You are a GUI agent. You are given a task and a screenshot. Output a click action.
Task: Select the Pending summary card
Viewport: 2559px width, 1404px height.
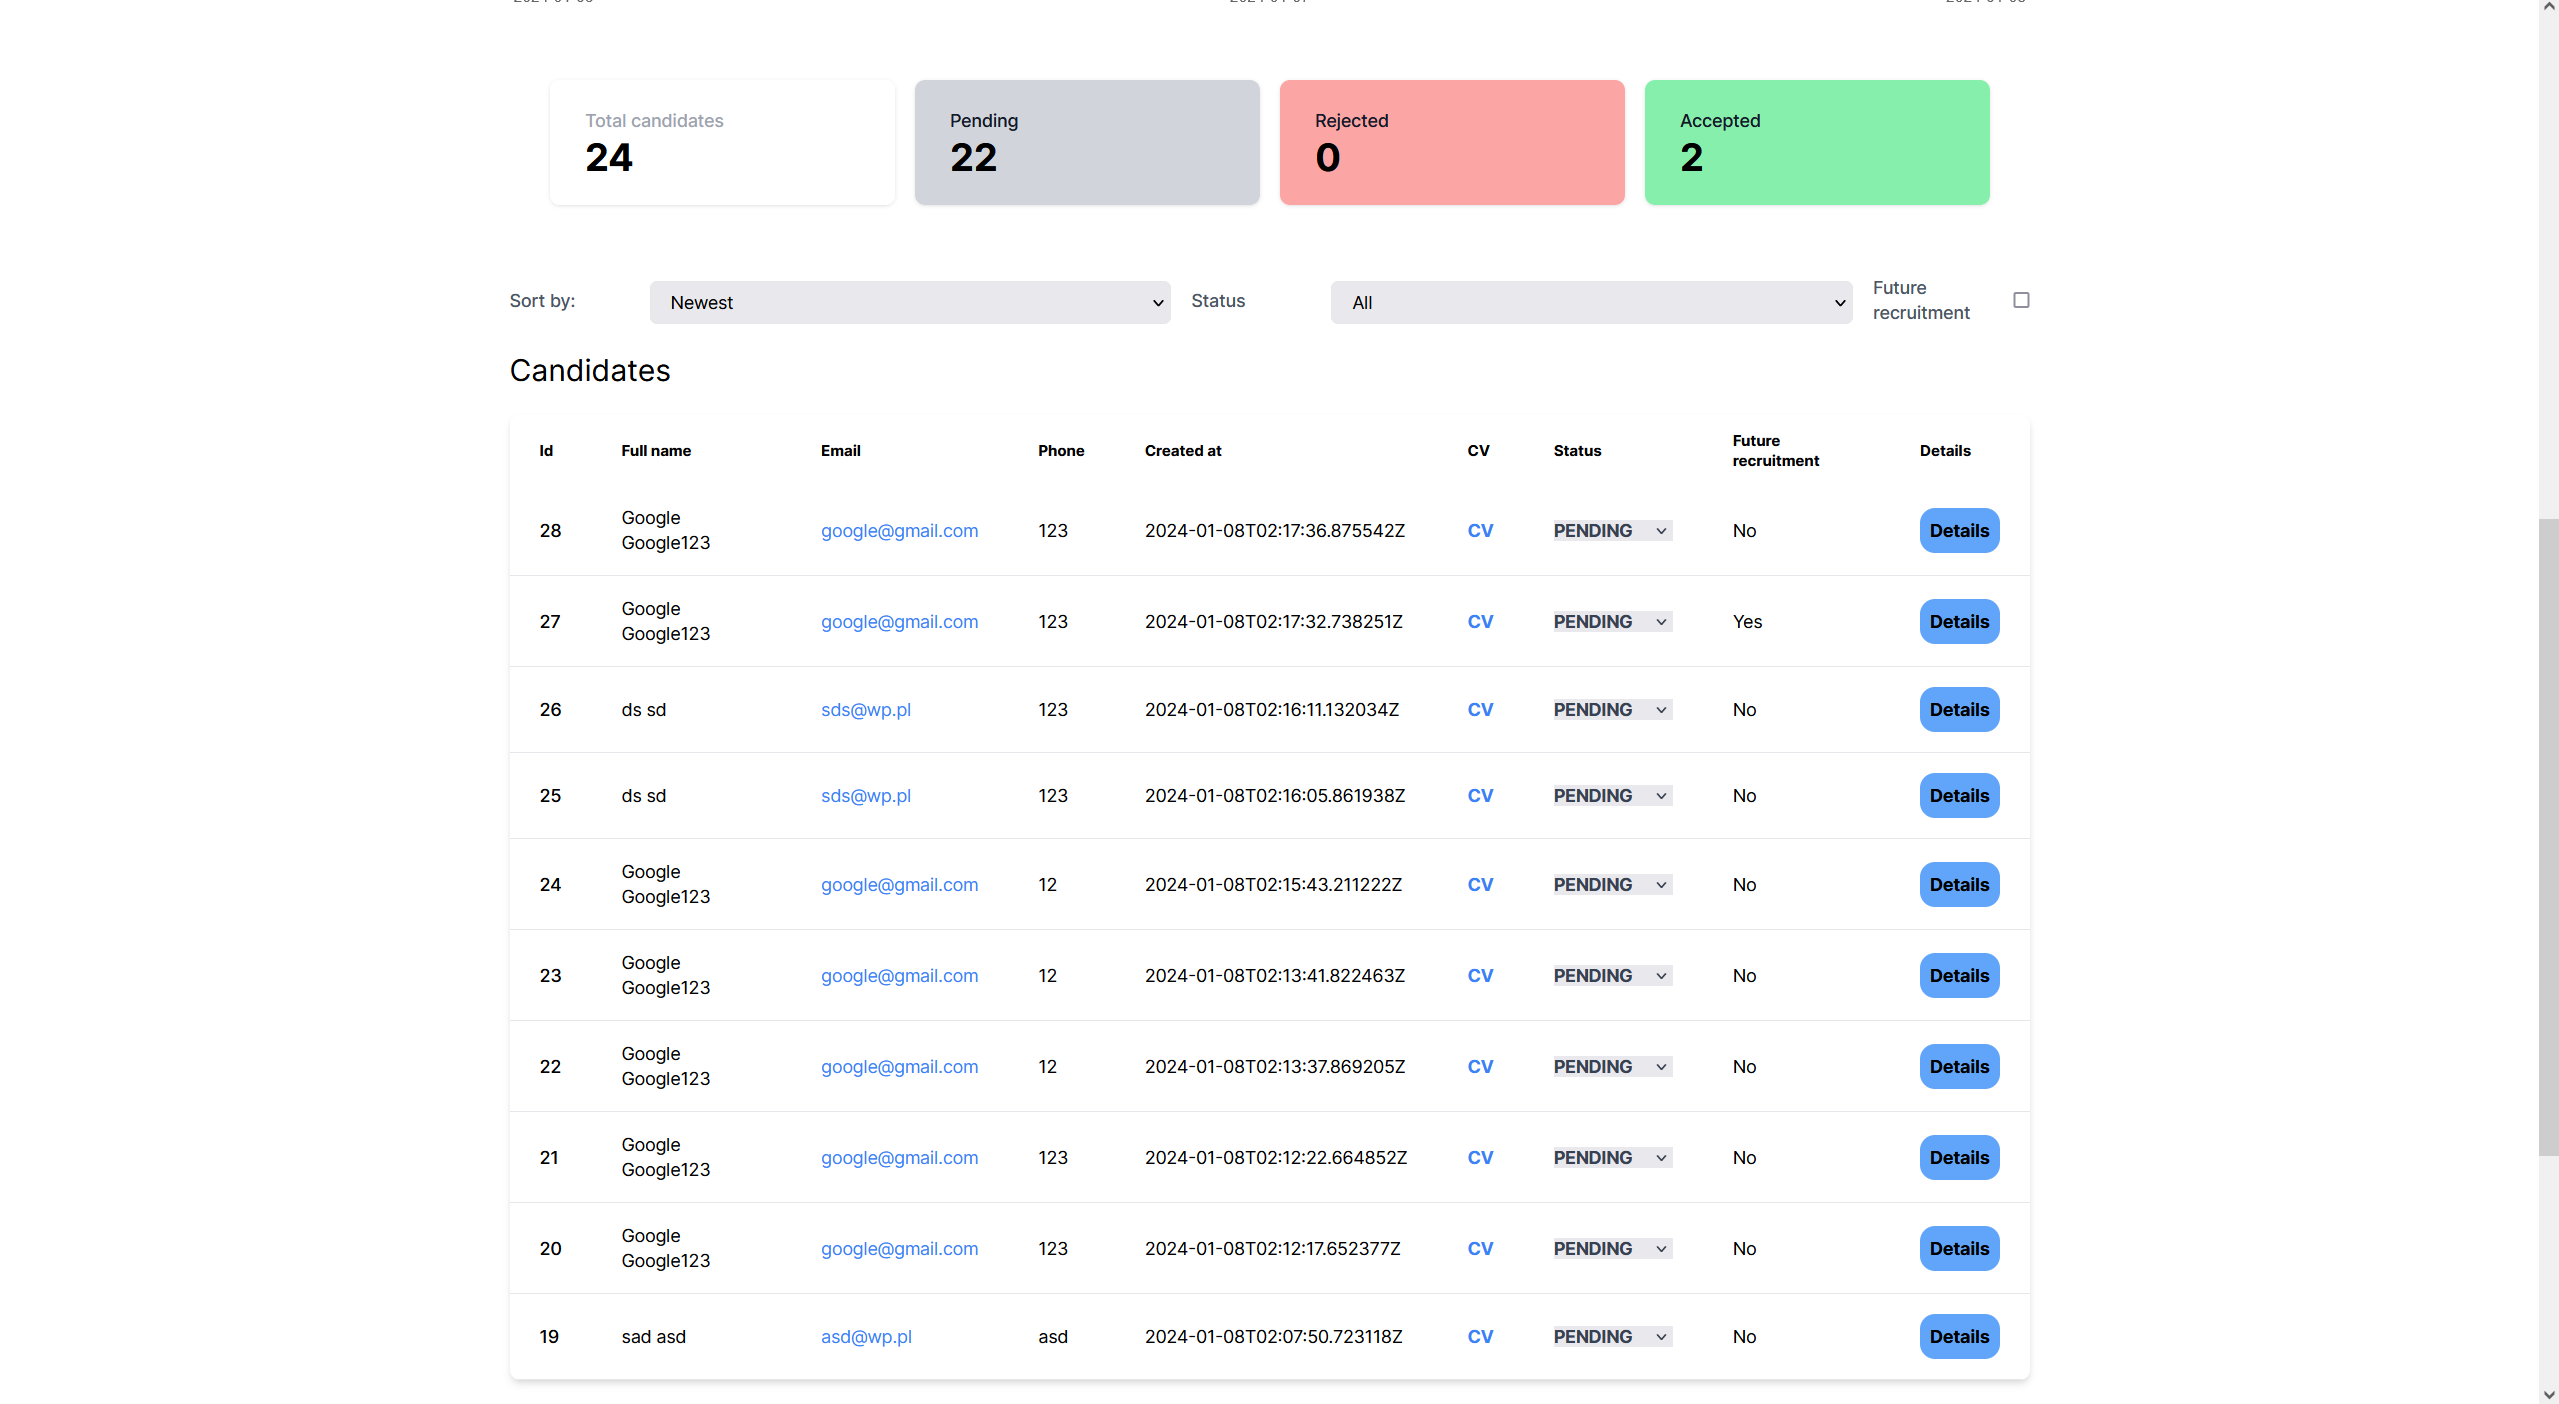pos(1086,142)
